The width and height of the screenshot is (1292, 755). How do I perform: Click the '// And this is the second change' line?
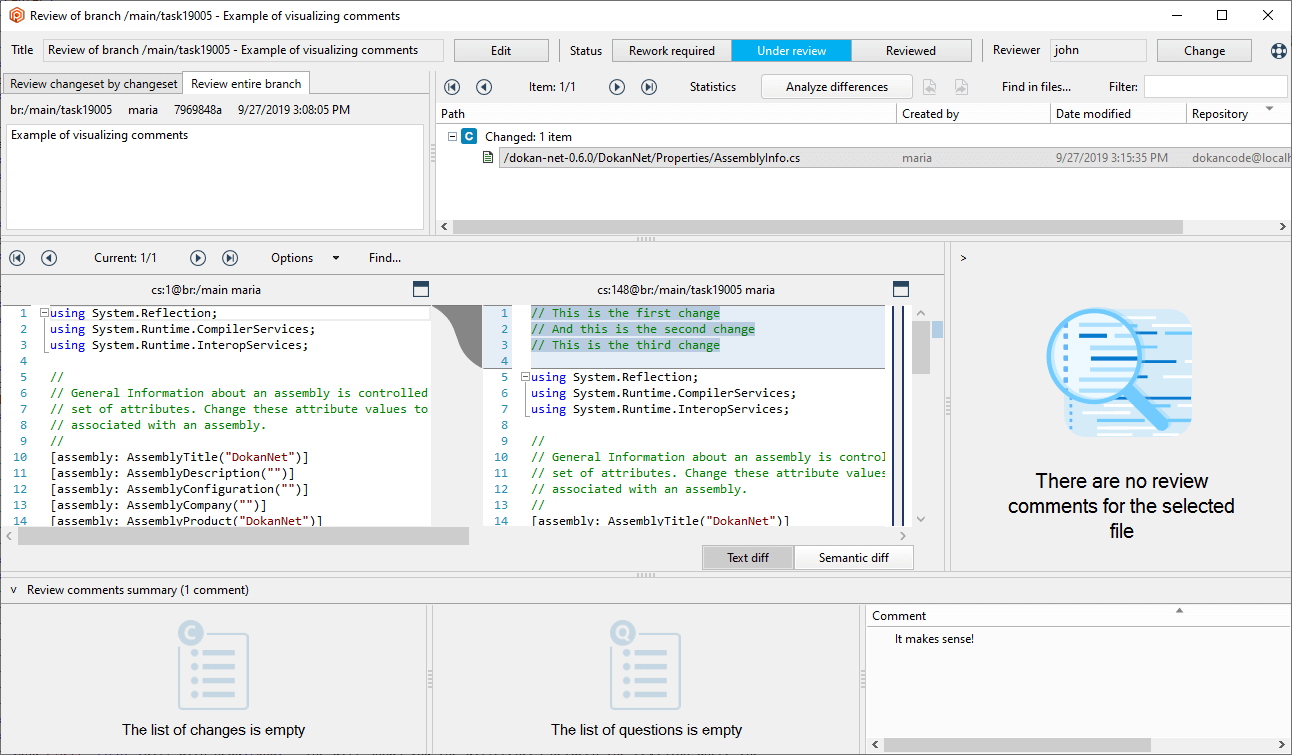[x=643, y=329]
